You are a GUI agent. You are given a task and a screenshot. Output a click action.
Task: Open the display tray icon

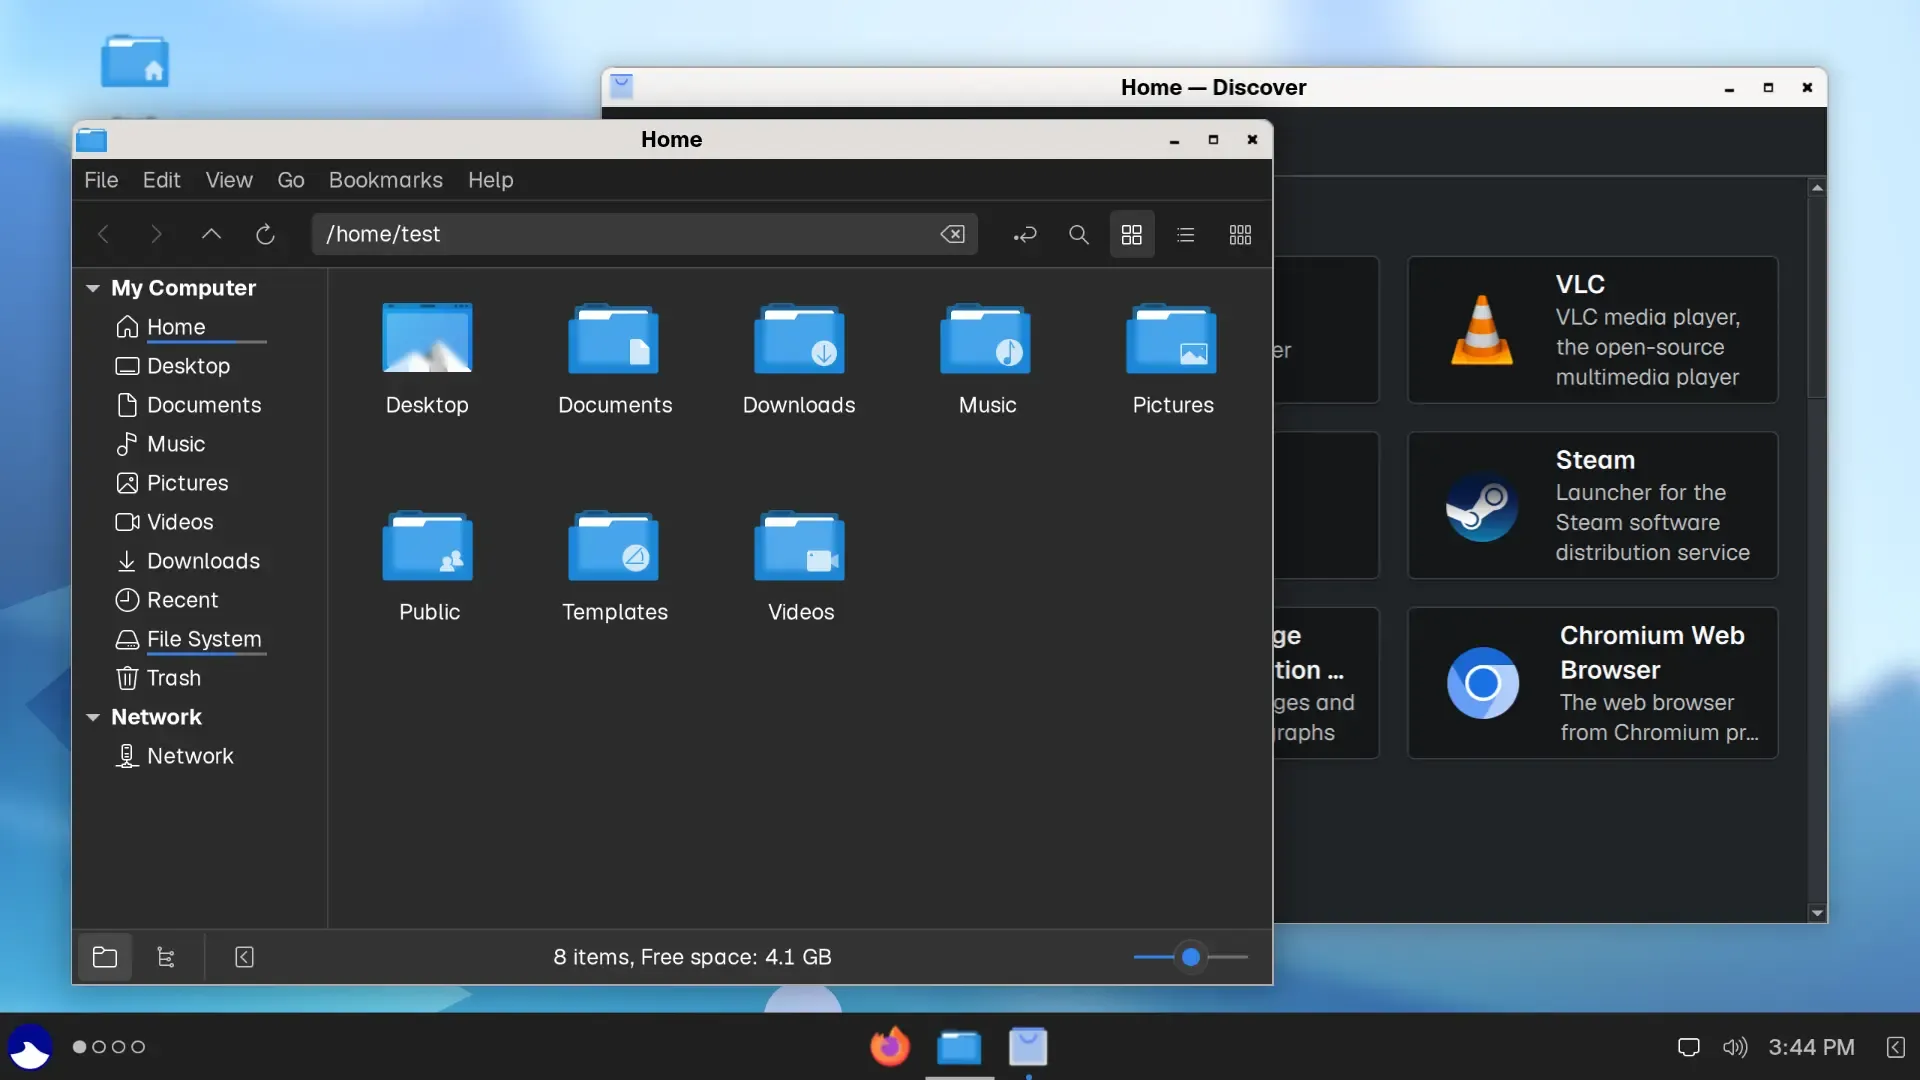coord(1688,1047)
